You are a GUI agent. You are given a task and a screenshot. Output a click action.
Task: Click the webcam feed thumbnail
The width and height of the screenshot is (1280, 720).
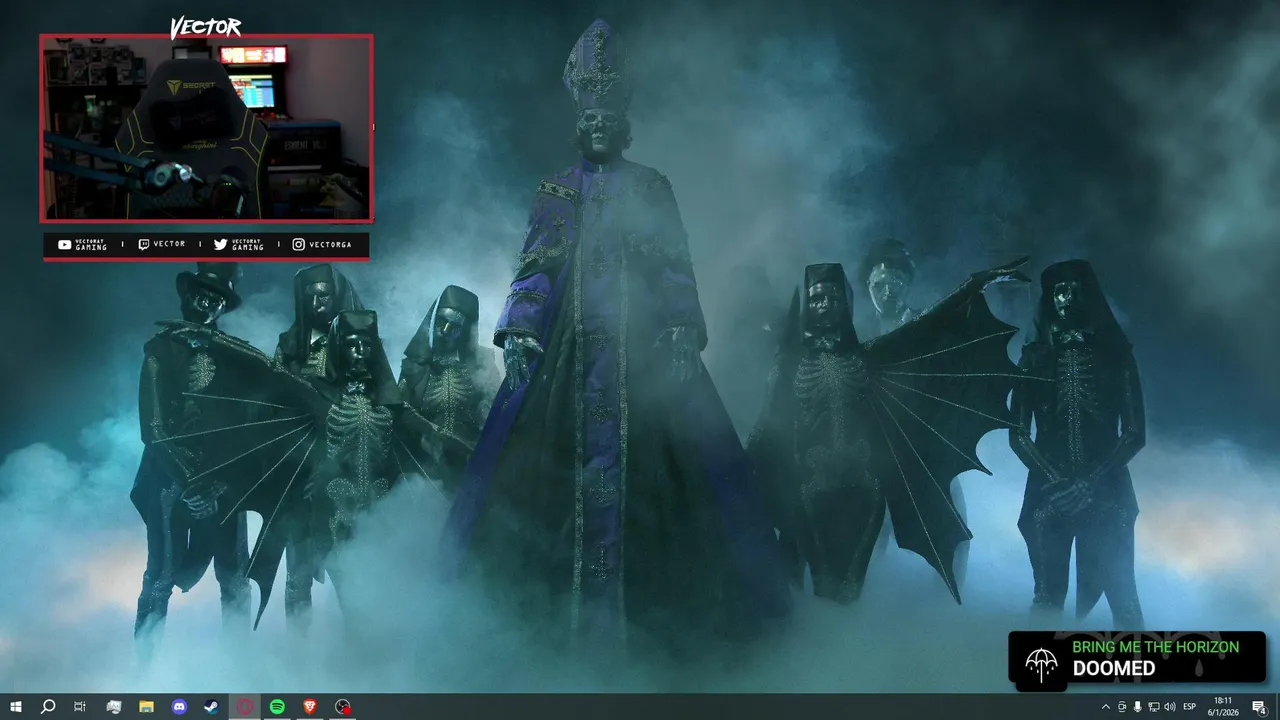point(206,128)
